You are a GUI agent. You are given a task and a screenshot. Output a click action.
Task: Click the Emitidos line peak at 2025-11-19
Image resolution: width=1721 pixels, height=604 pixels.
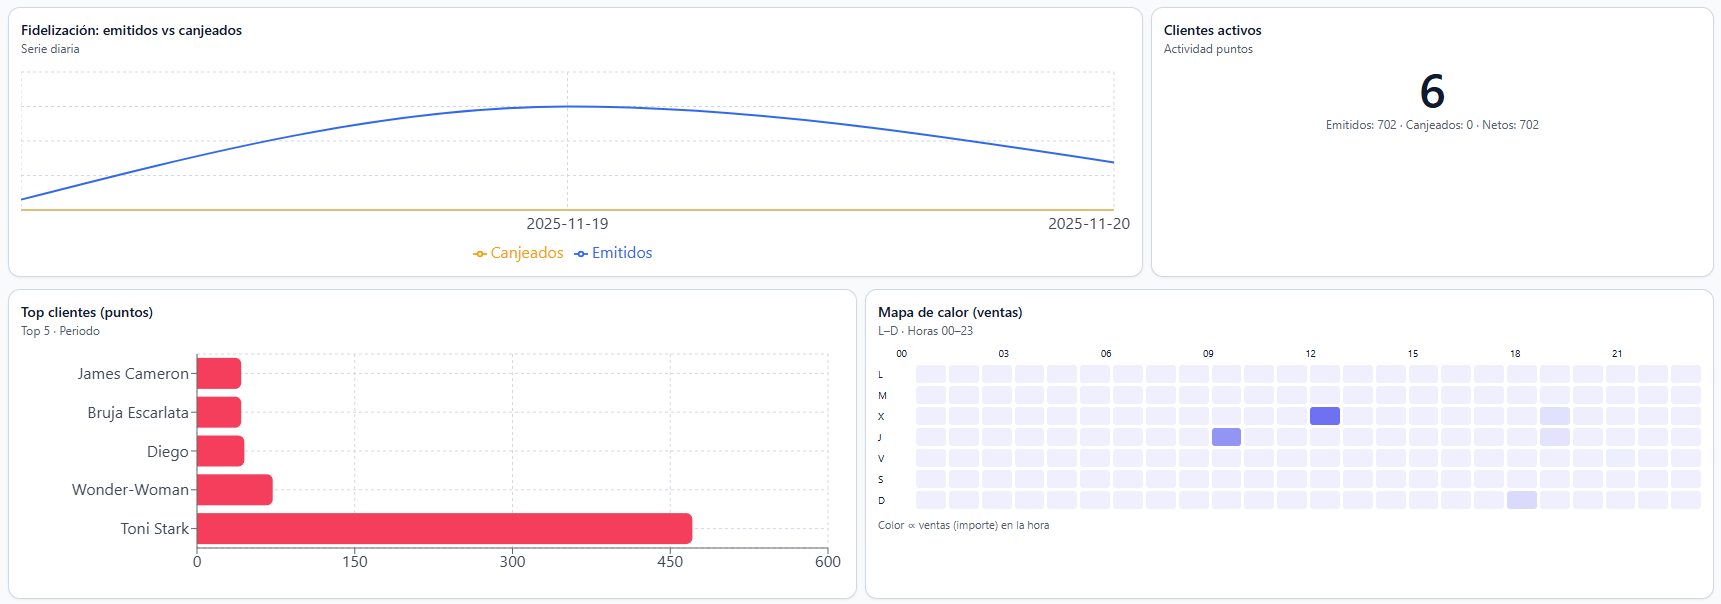pos(568,106)
